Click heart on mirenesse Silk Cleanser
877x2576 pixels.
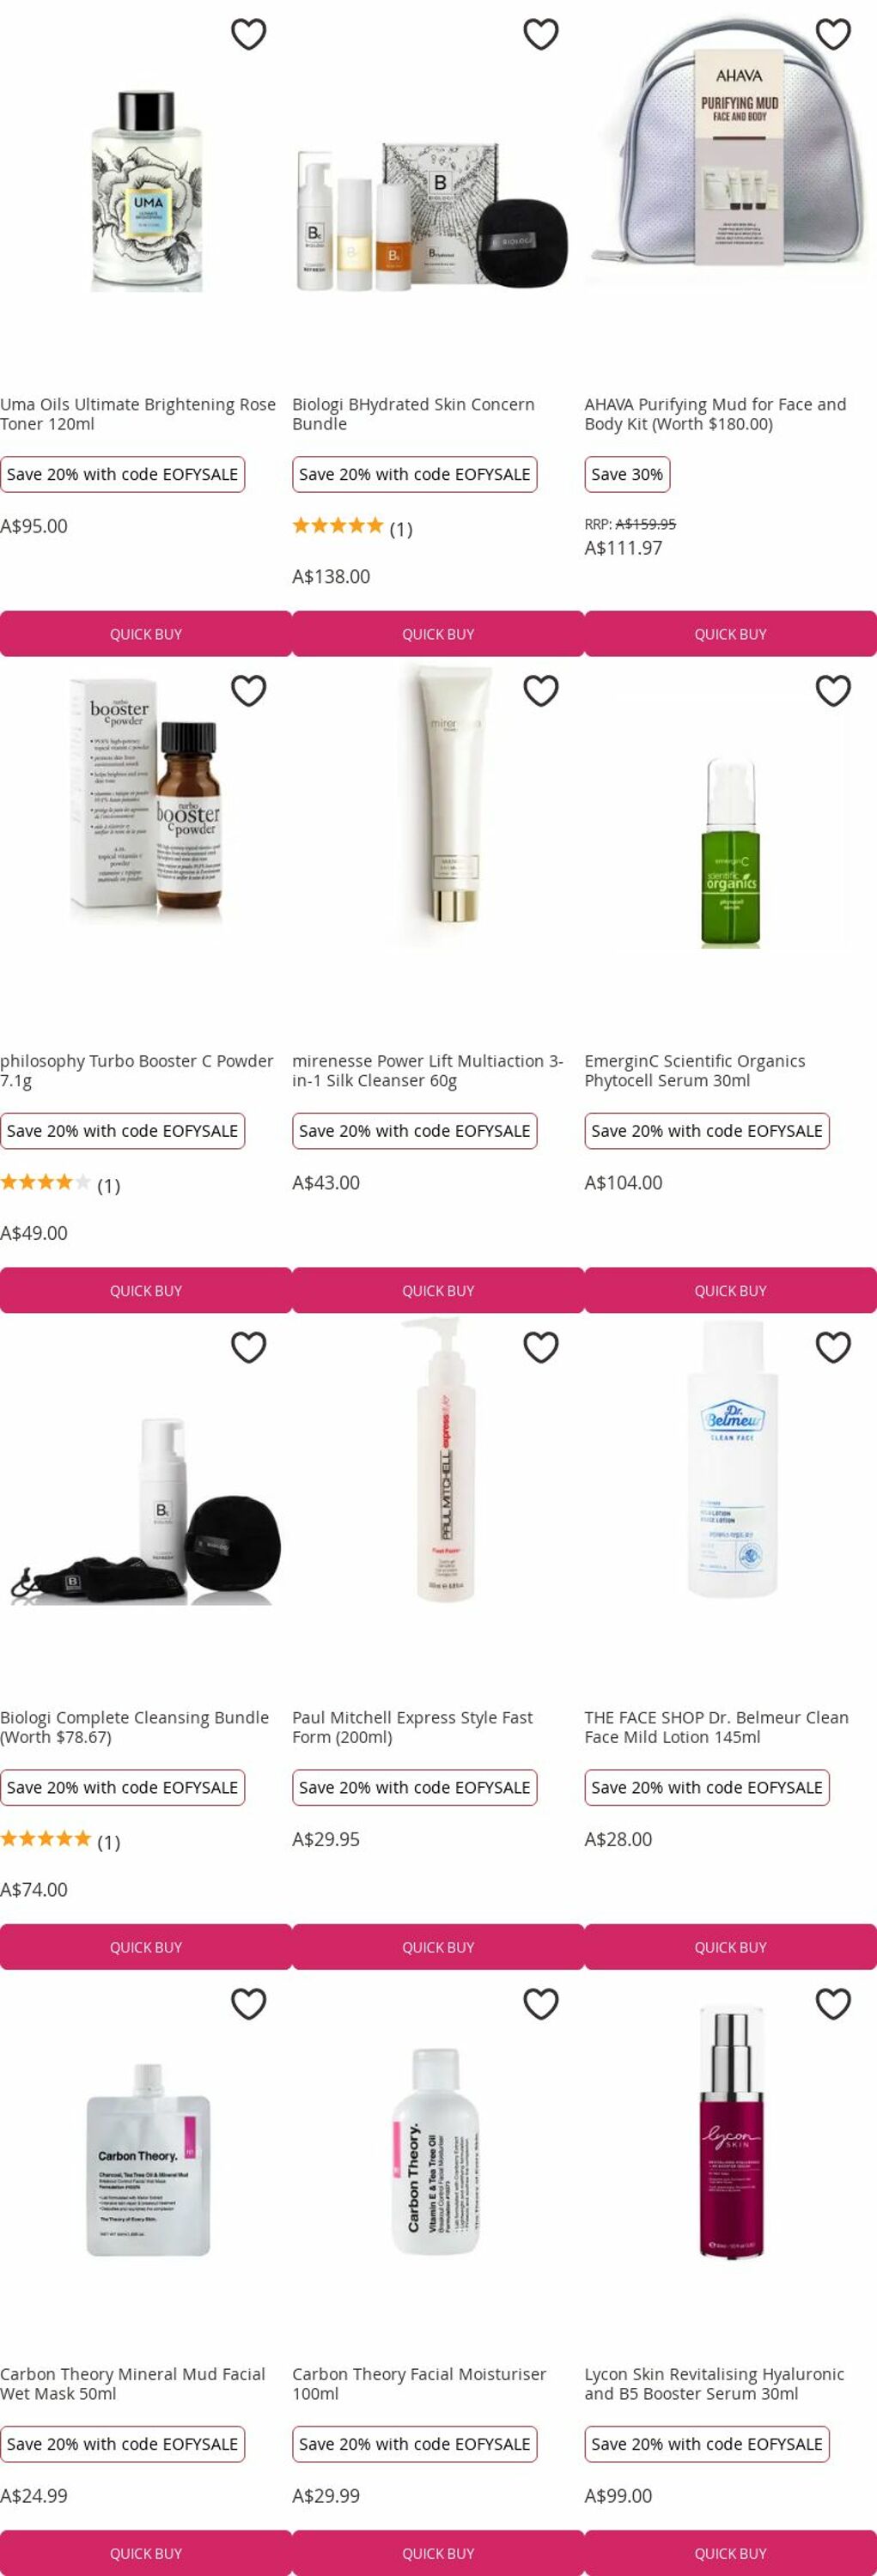point(540,690)
